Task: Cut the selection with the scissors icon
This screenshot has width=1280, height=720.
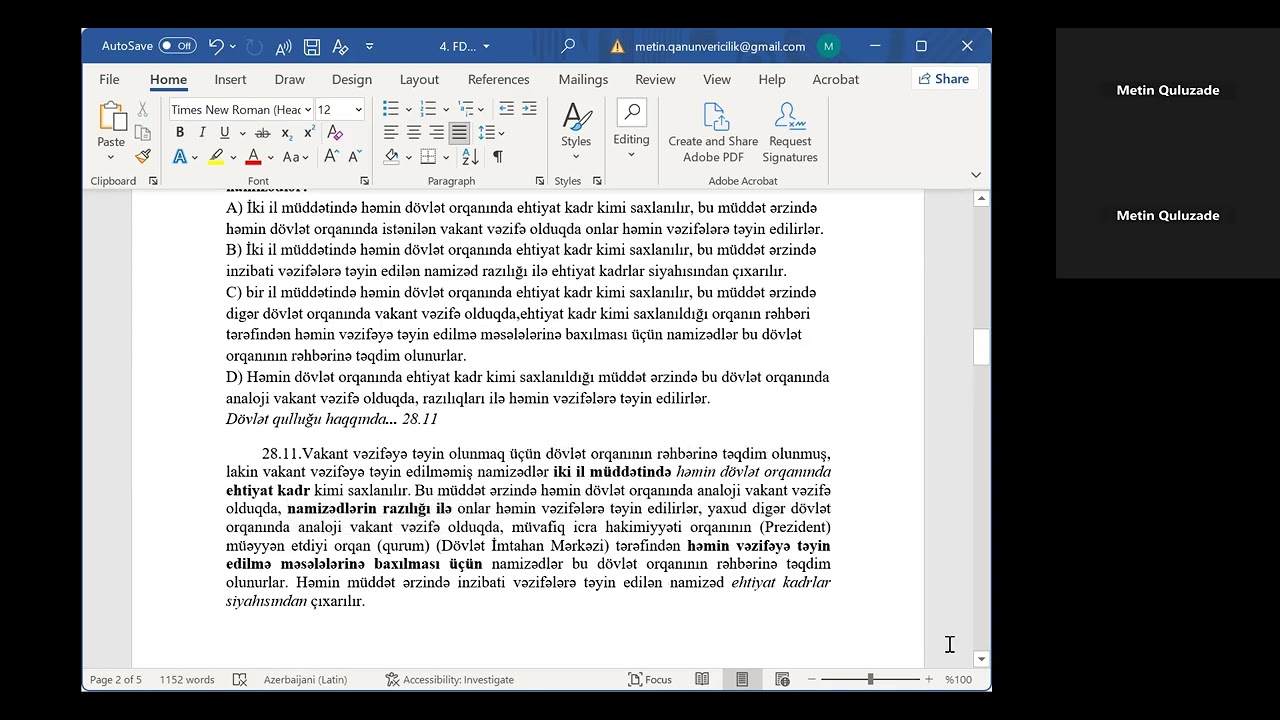Action: click(x=143, y=109)
